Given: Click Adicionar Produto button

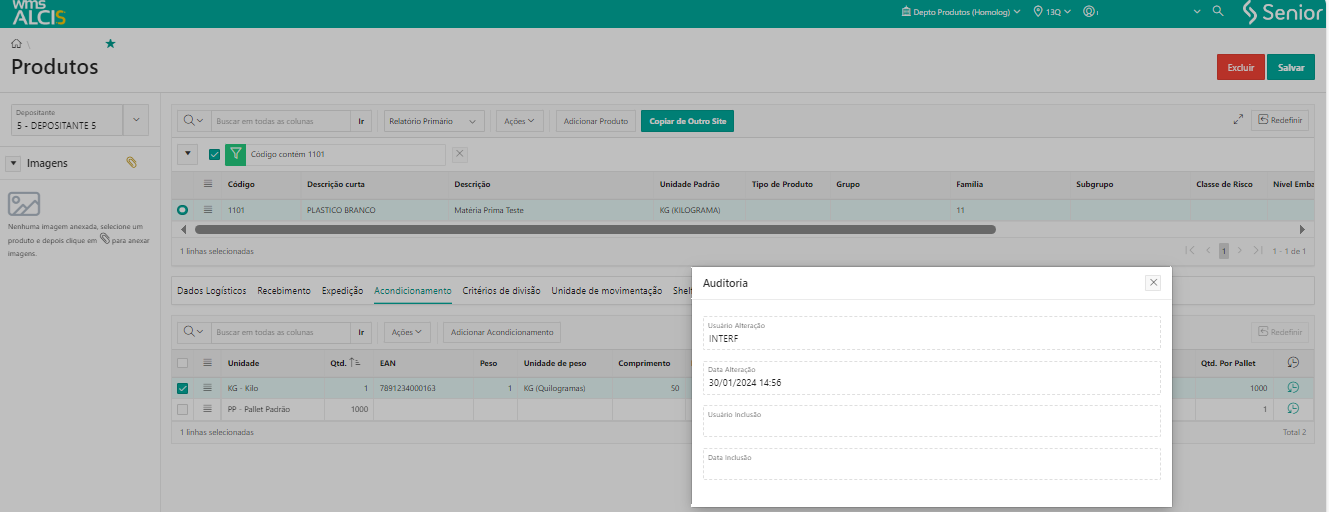Looking at the screenshot, I should (x=596, y=121).
